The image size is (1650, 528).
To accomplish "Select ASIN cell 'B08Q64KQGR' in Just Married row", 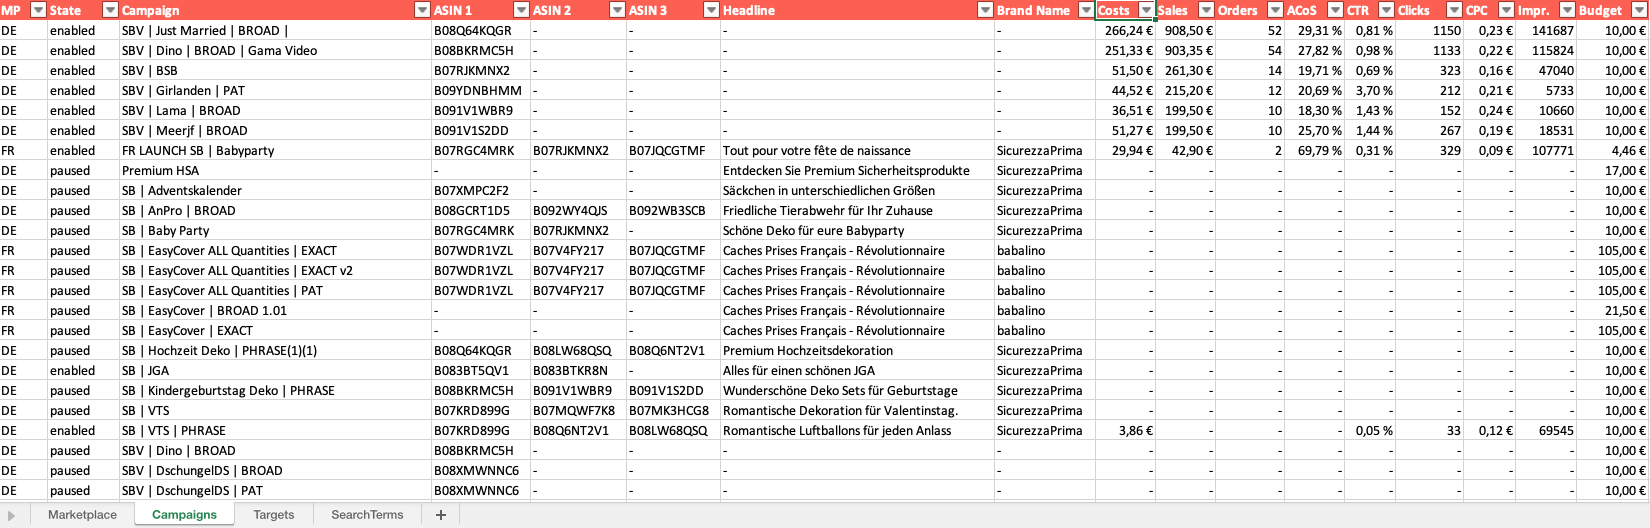I will (481, 30).
